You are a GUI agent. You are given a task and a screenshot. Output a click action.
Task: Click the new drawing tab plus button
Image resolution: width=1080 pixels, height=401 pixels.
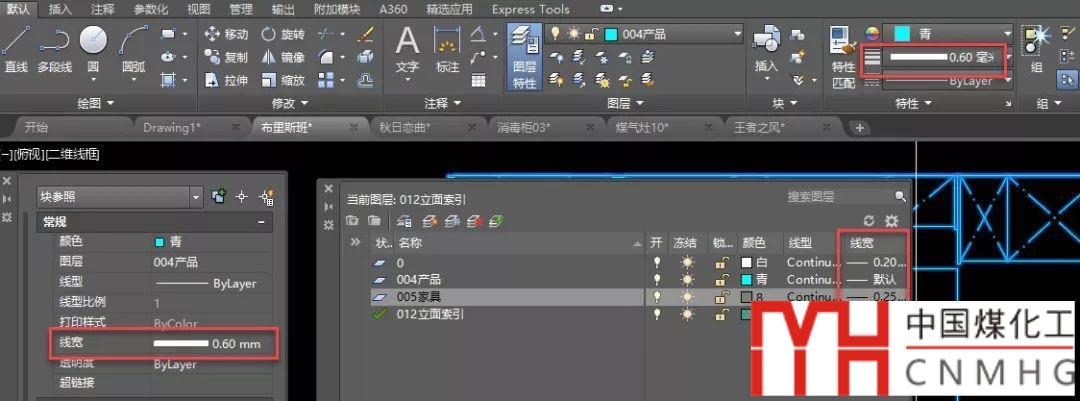pyautogui.click(x=859, y=127)
